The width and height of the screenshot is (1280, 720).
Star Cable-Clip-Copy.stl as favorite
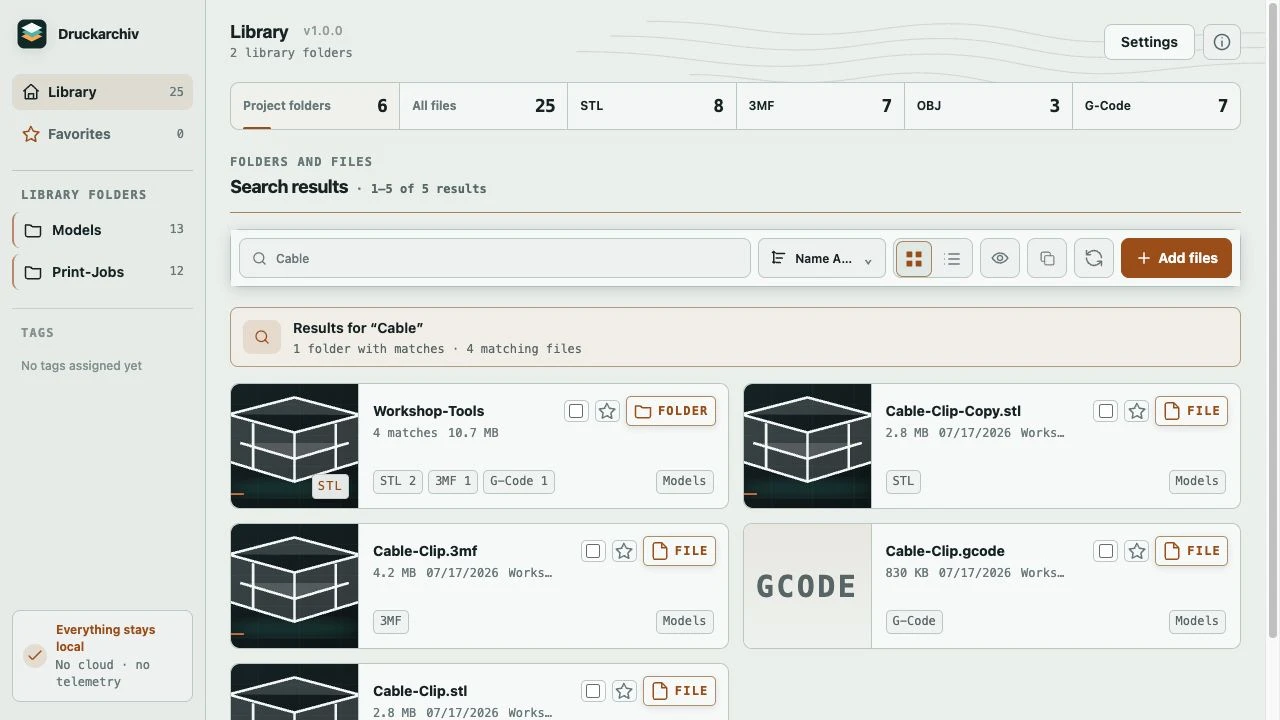(1137, 411)
